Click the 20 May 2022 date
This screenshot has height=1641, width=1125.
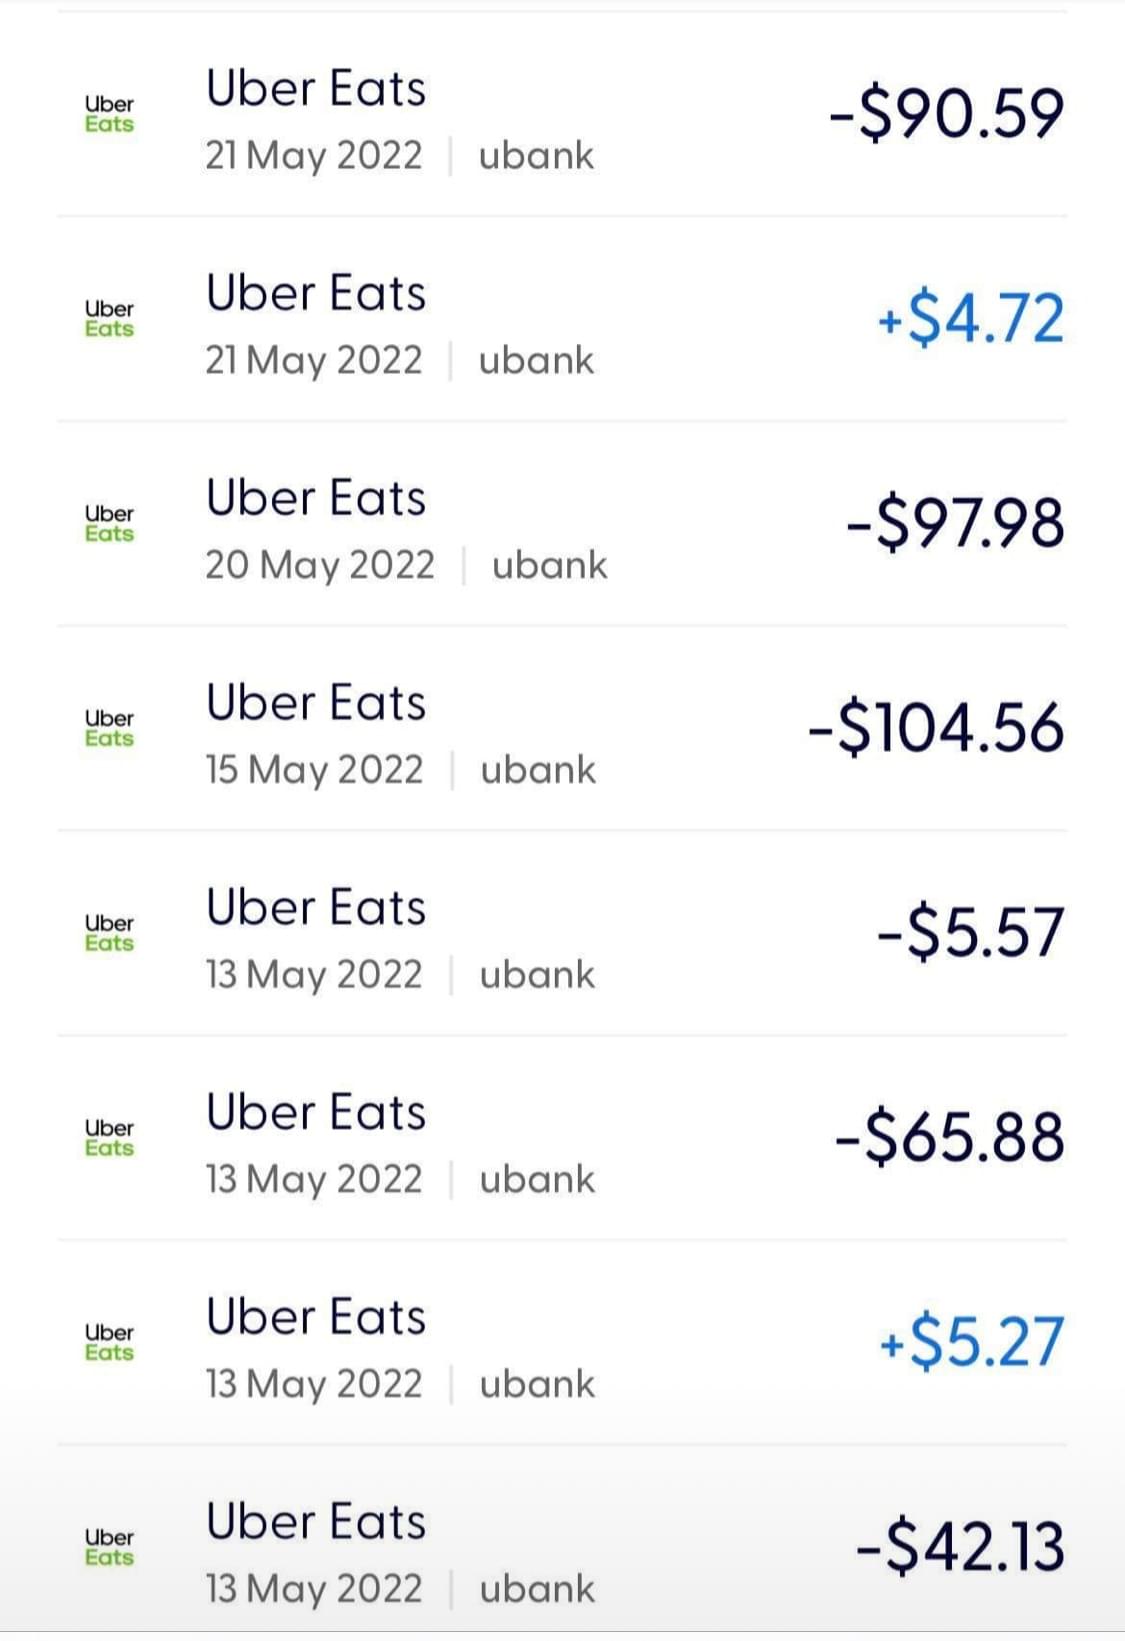click(320, 565)
